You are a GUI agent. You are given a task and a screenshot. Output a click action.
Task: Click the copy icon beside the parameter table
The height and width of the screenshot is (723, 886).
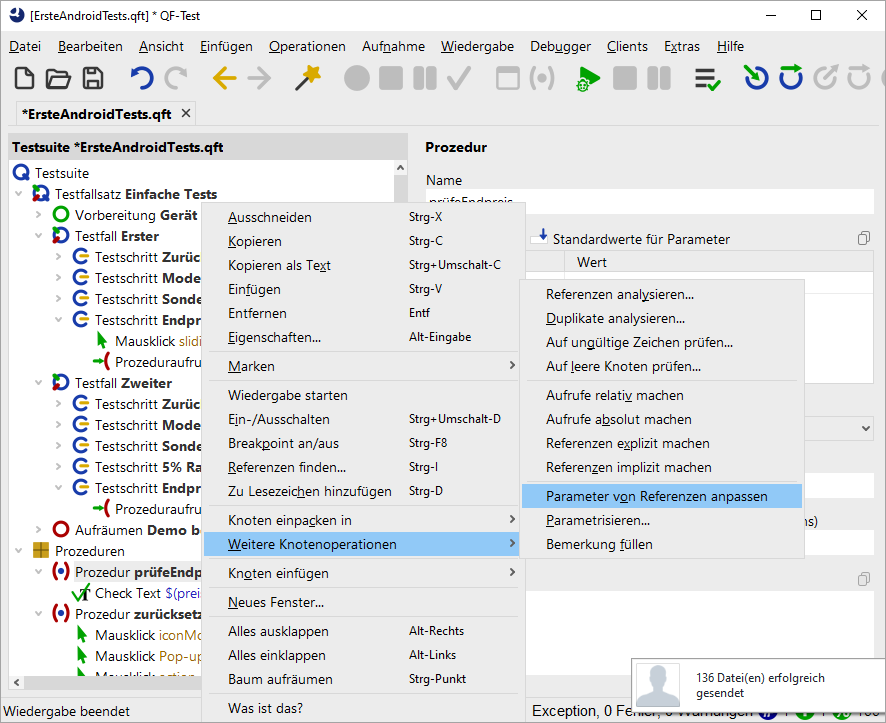click(x=863, y=238)
